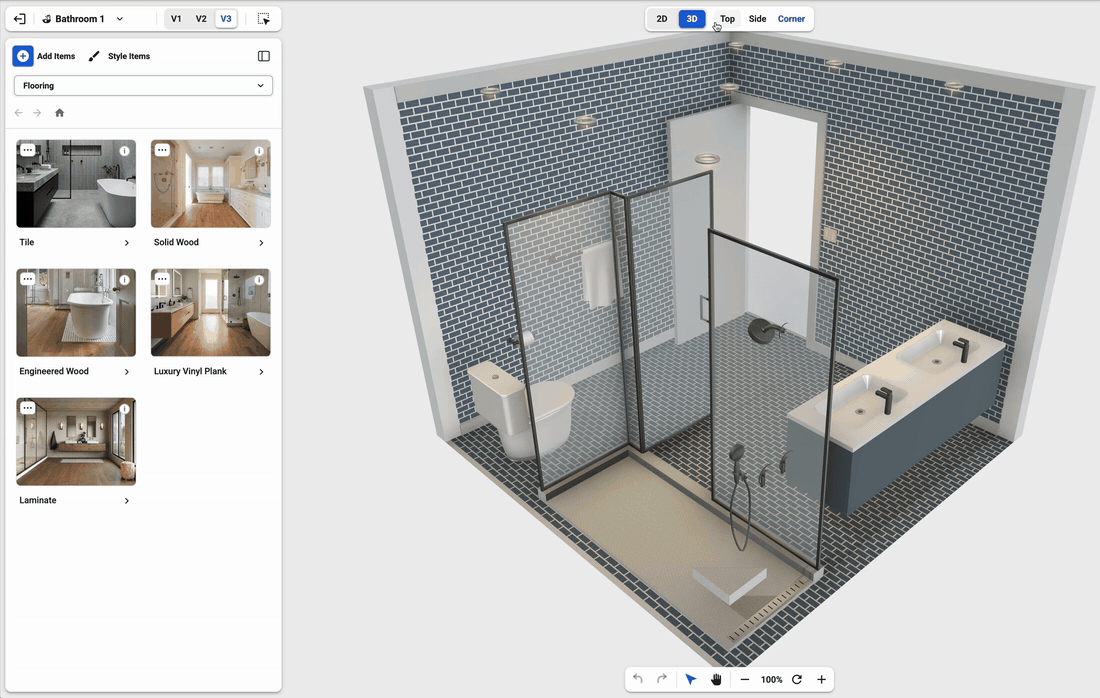1100x698 pixels.
Task: Show info for Laminate card
Action: (x=124, y=409)
